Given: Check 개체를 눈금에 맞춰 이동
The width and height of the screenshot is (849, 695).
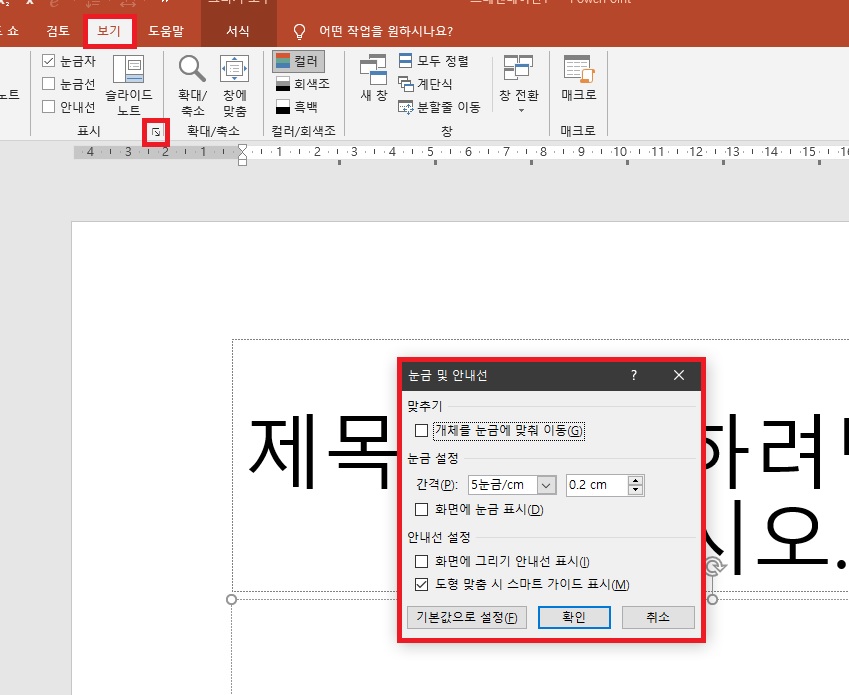Looking at the screenshot, I should click(421, 430).
